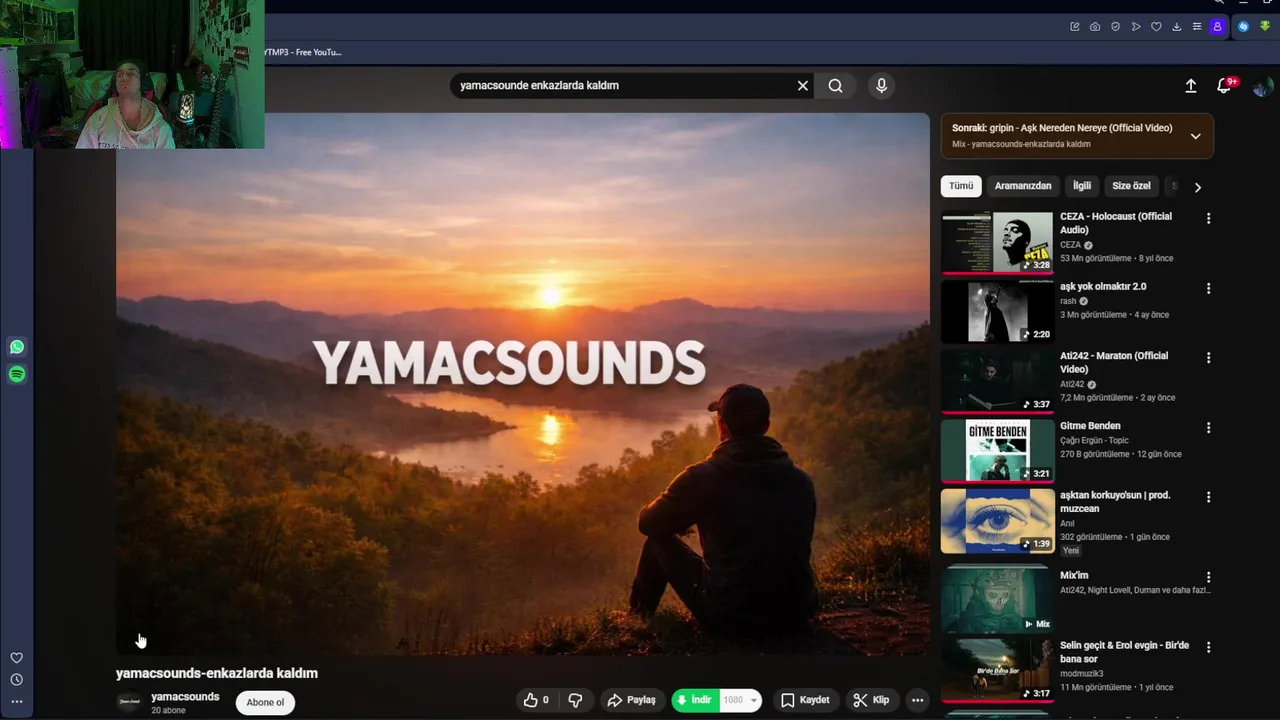This screenshot has width=1280, height=720.
Task: Open the easy setup sliders icon
Action: (1197, 27)
